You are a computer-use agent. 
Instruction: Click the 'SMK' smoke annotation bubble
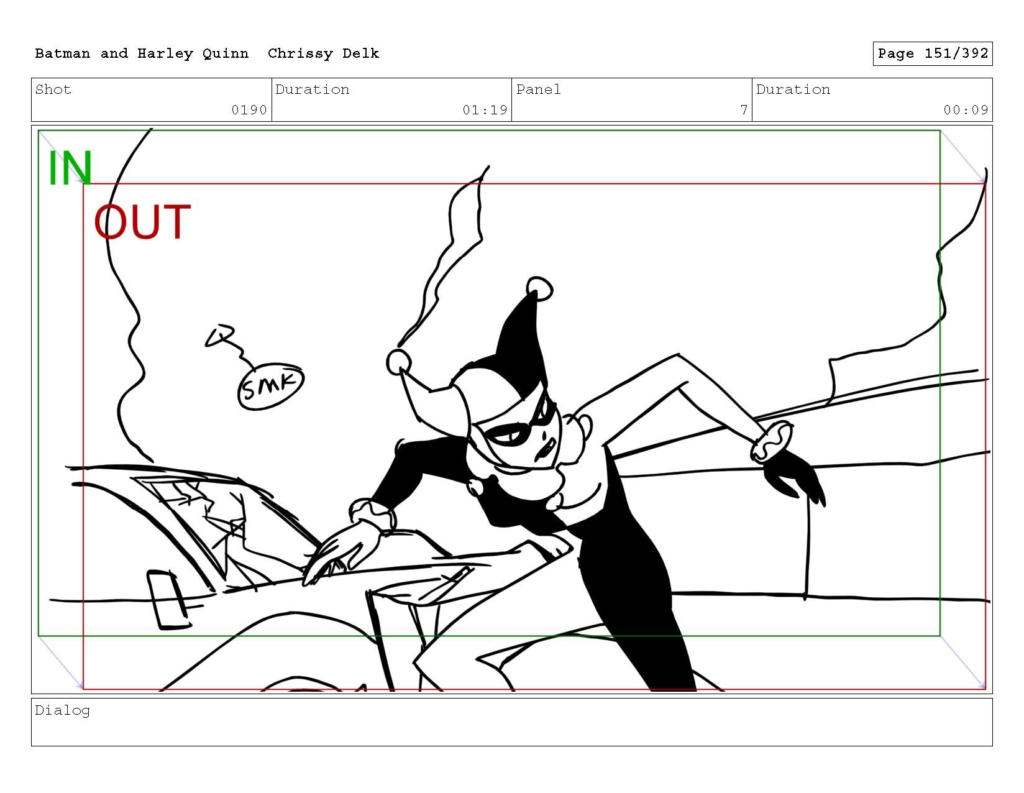[270, 387]
